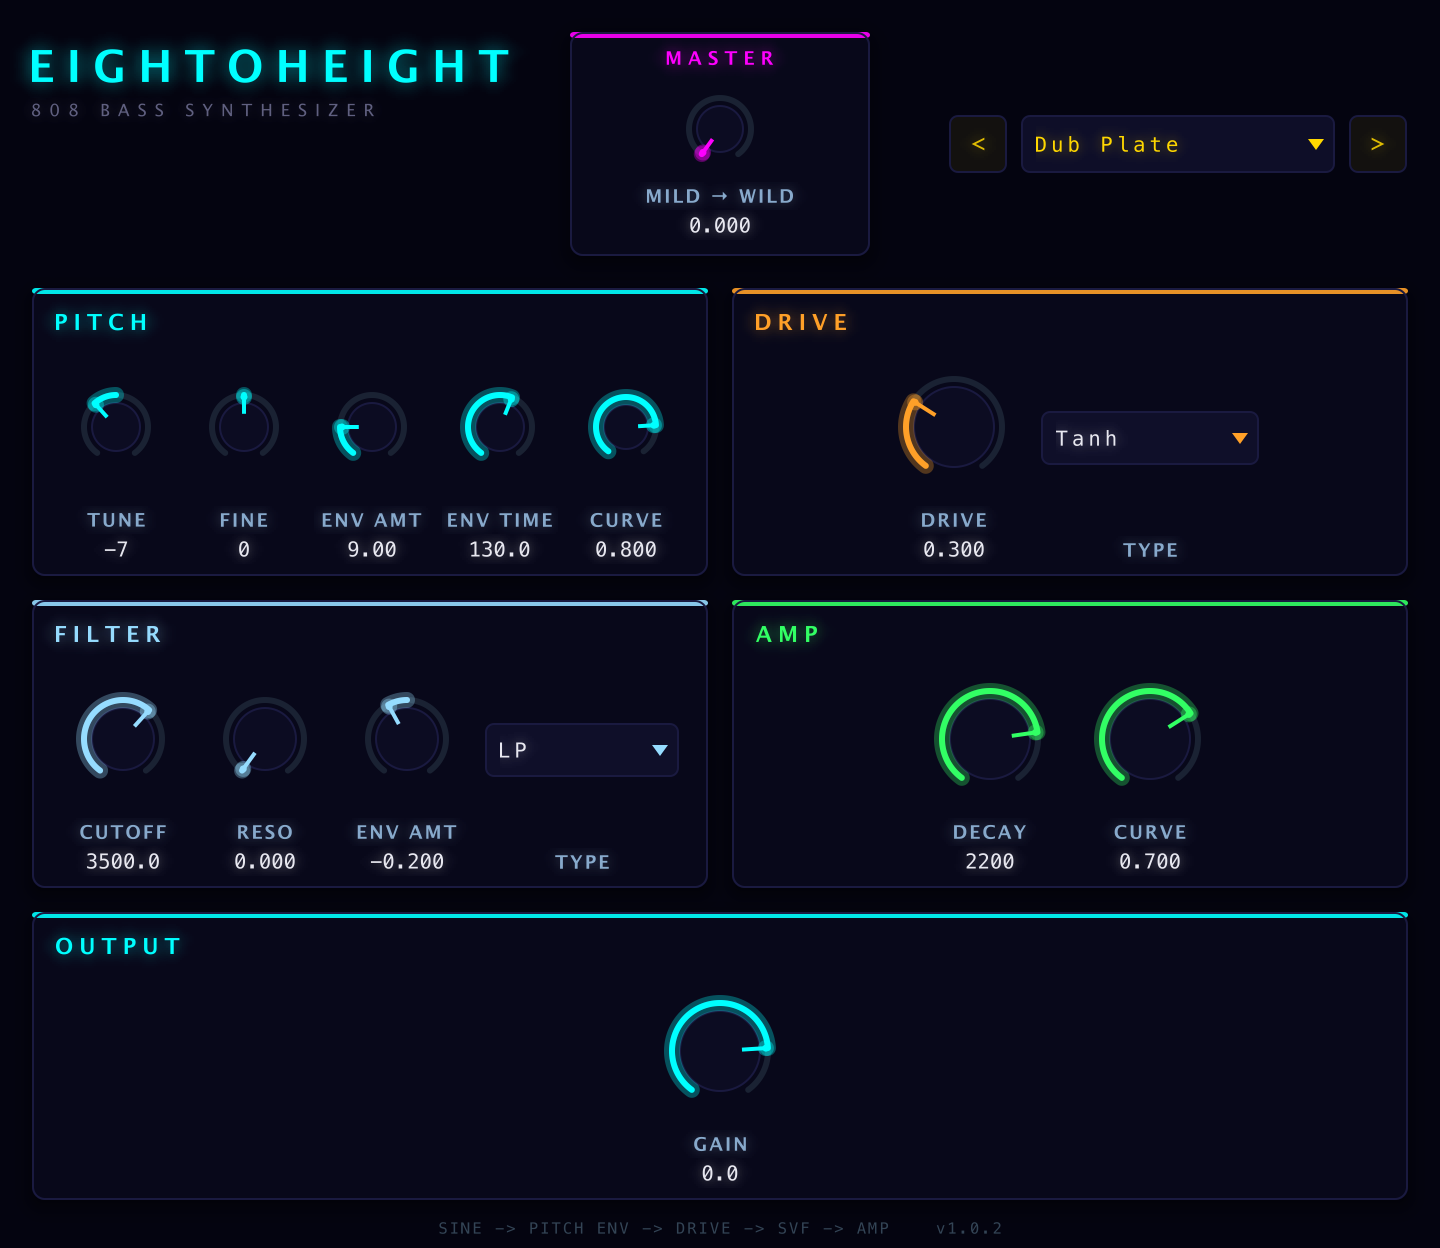Click the EIGHTOHEIGHT title logo
Image resolution: width=1440 pixels, height=1248 pixels.
270,67
